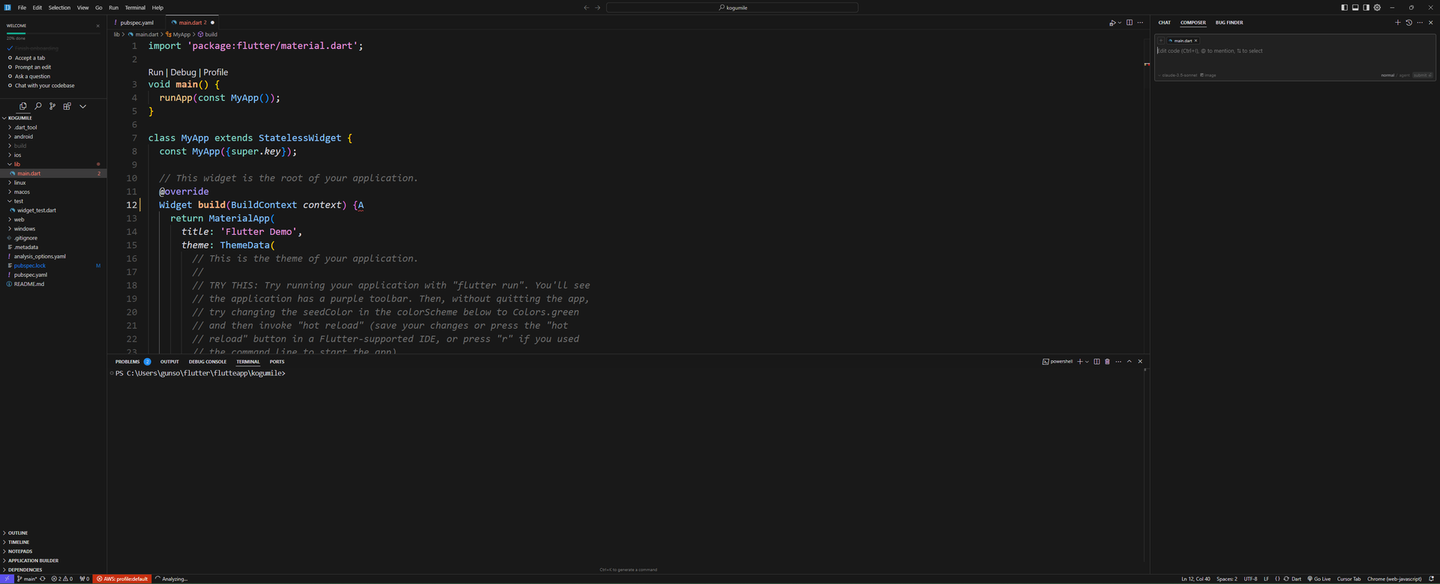This screenshot has height=584, width=1440.
Task: Split the editor to the right
Action: pos(1129,22)
